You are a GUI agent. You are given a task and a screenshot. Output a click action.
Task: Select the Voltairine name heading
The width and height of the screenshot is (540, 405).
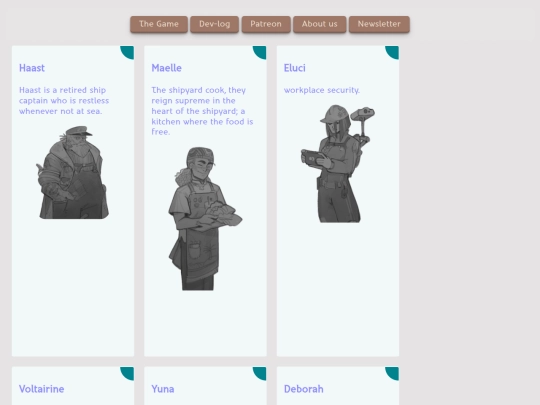pos(42,389)
